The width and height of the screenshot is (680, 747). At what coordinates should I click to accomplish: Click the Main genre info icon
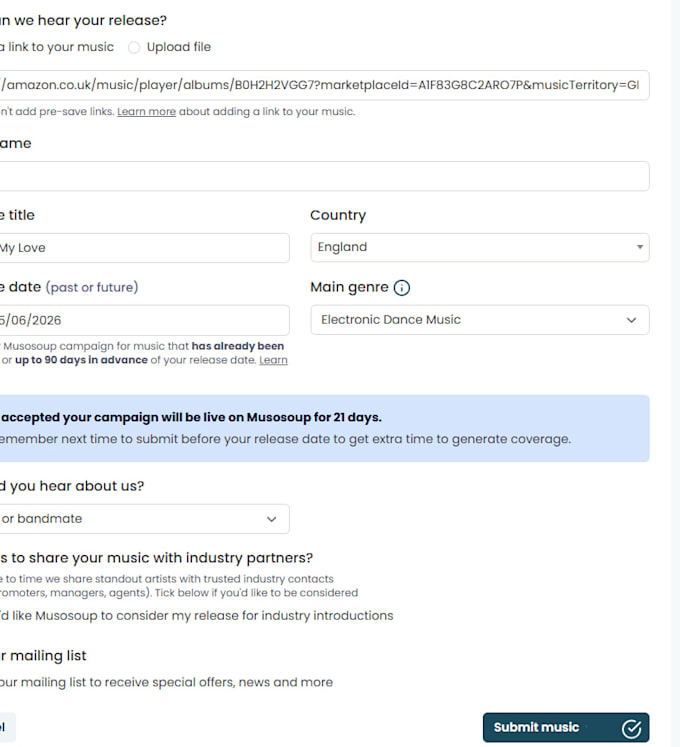402,288
